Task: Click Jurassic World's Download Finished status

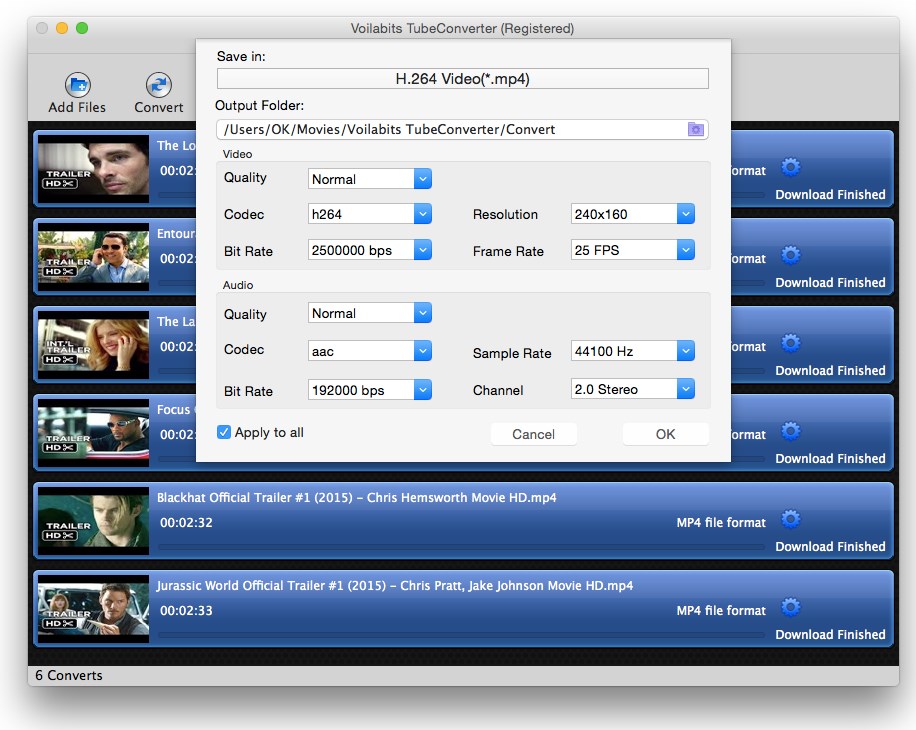Action: 830,635
